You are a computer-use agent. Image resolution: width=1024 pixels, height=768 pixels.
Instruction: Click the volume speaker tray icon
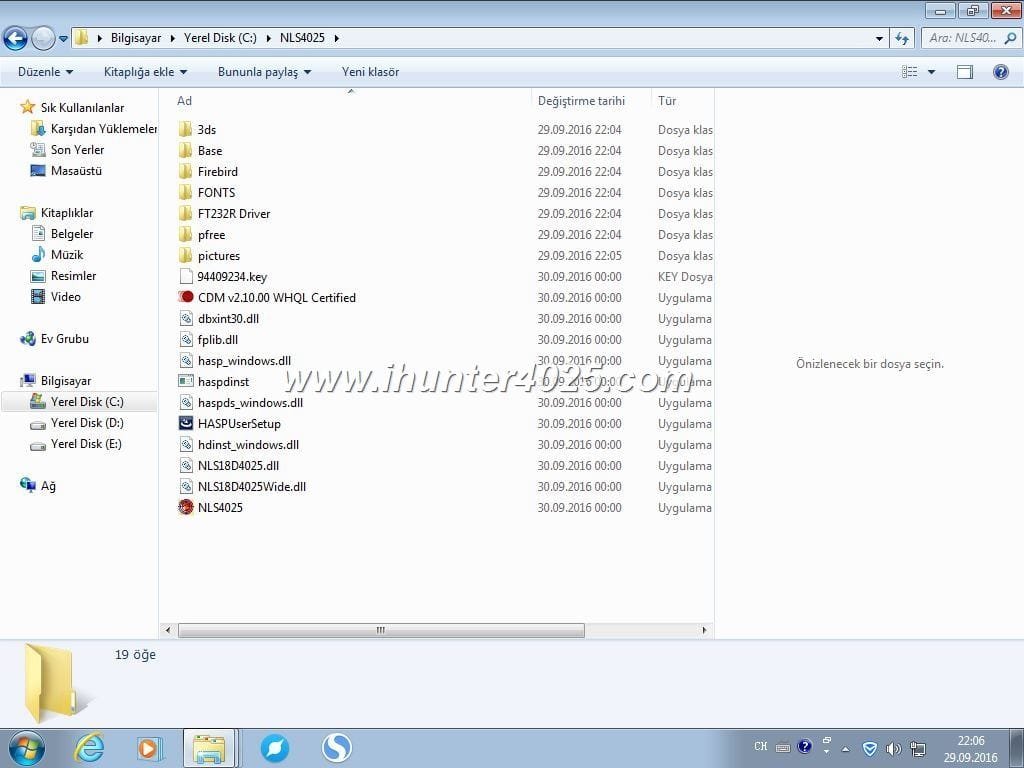[x=893, y=748]
